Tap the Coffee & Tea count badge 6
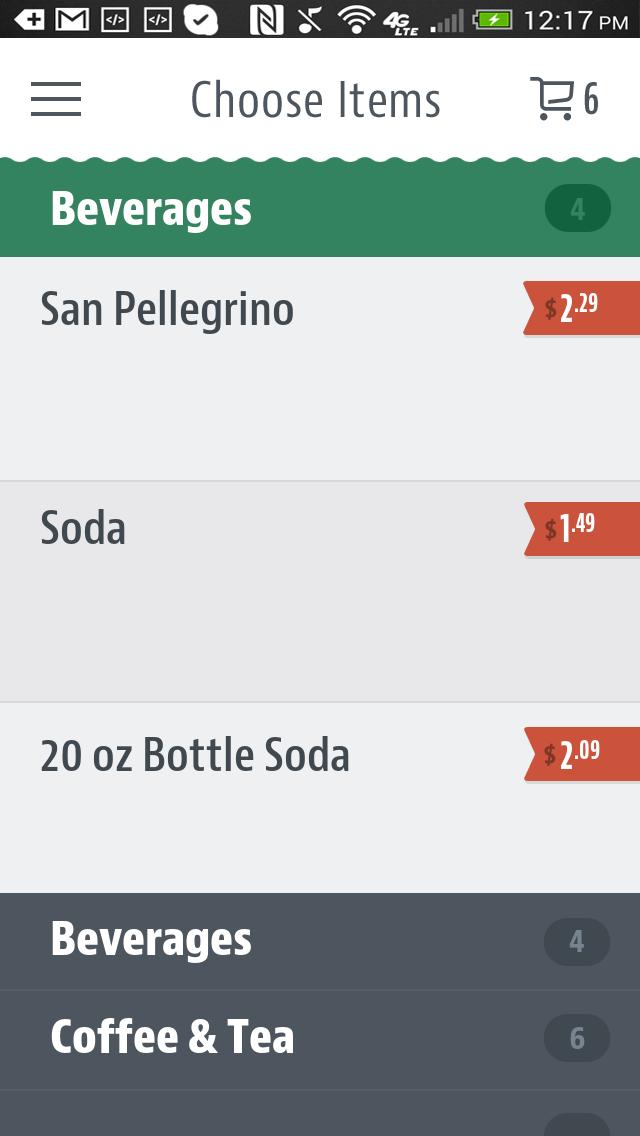Image resolution: width=640 pixels, height=1136 pixels. (577, 1038)
